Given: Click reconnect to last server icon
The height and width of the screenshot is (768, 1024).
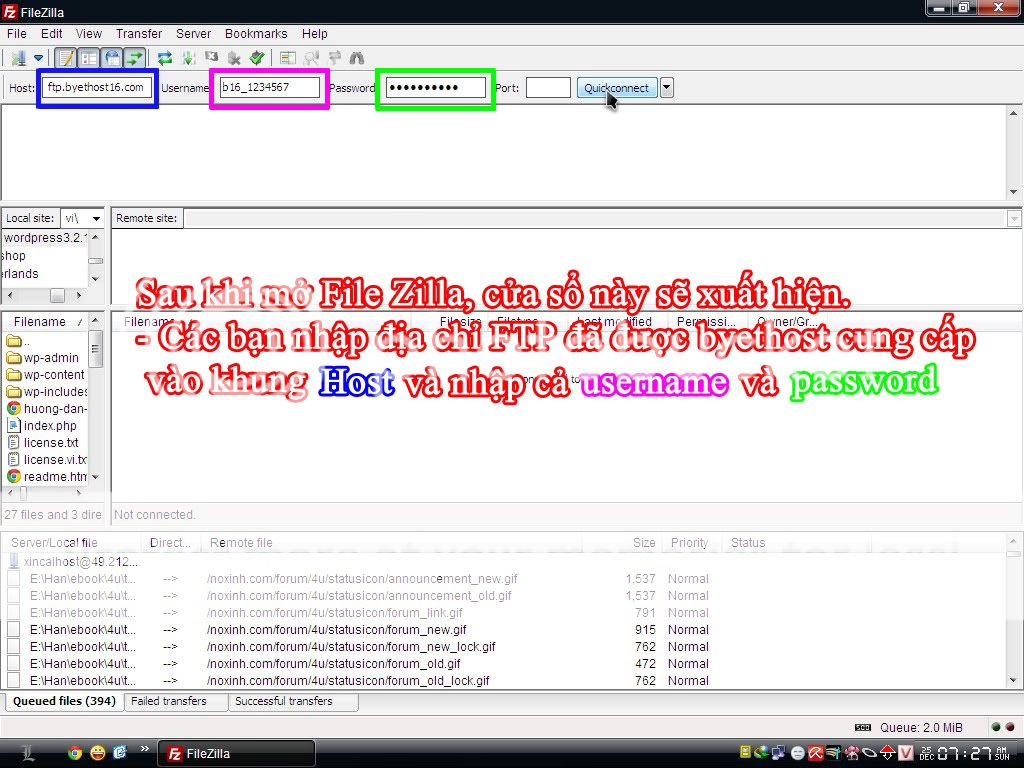Looking at the screenshot, I should 257,58.
